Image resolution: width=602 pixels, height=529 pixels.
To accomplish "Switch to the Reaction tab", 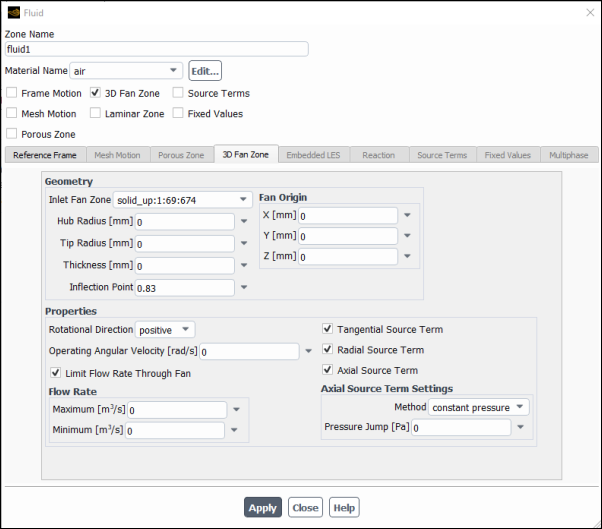I will coord(379,155).
